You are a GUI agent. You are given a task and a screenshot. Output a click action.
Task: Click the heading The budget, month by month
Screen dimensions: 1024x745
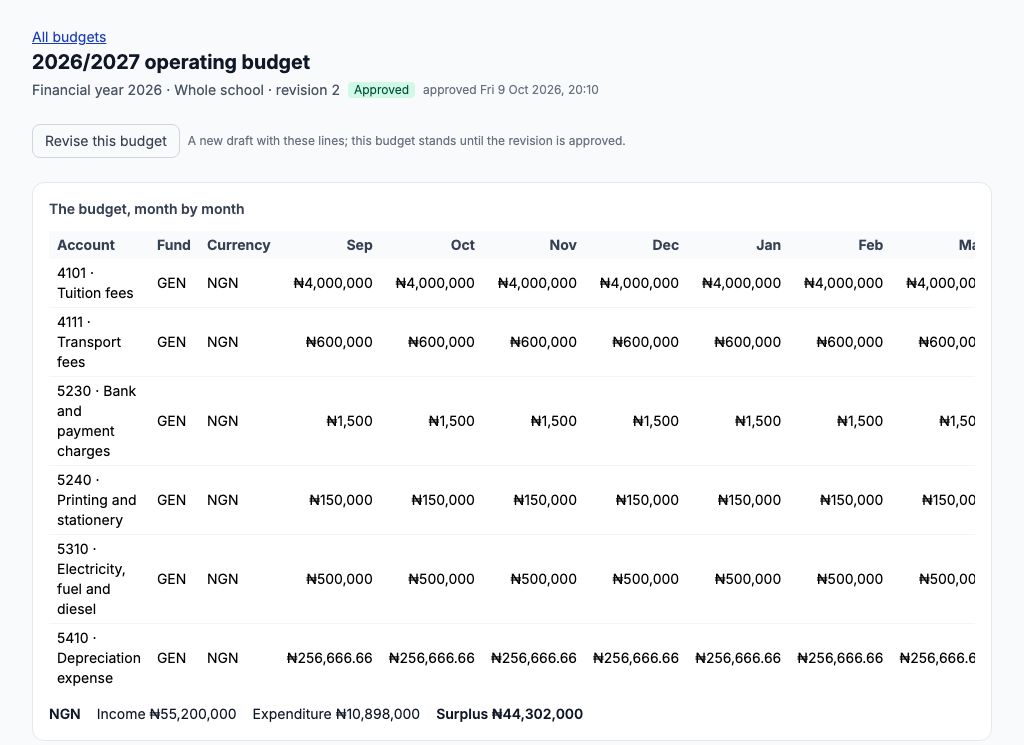pyautogui.click(x=146, y=209)
